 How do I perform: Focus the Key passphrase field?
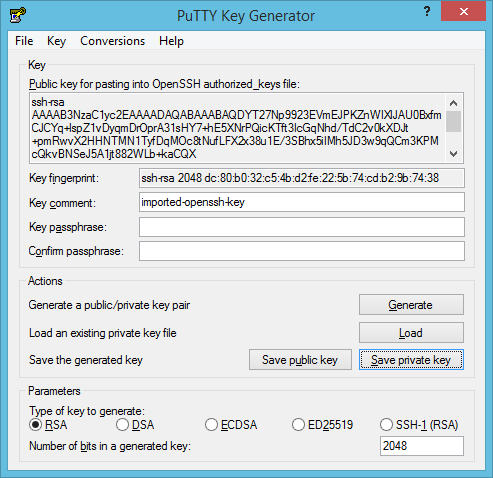302,227
